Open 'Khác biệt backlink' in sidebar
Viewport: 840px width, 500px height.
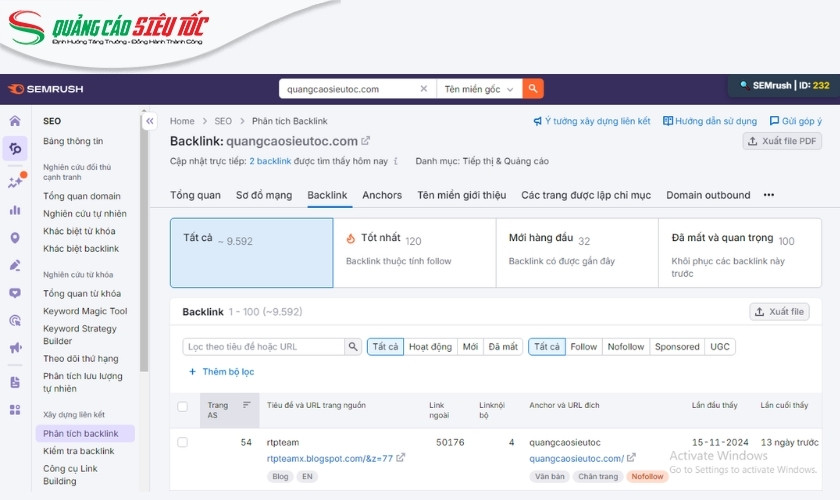pyautogui.click(x=81, y=249)
